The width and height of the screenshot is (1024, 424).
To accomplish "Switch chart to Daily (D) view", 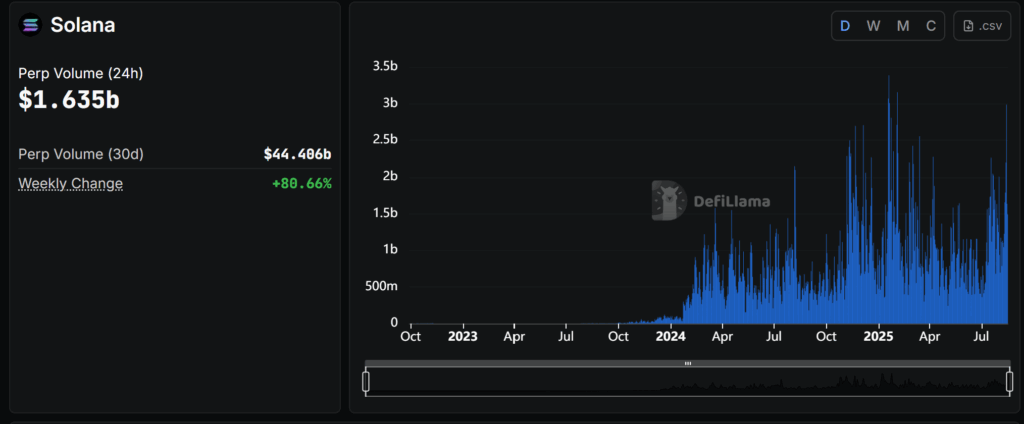I will pos(845,26).
